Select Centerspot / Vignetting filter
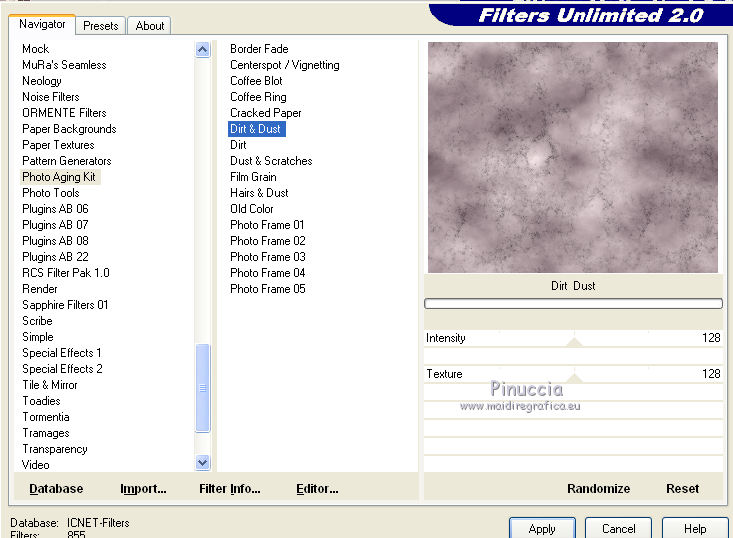The image size is (733, 538). [285, 65]
